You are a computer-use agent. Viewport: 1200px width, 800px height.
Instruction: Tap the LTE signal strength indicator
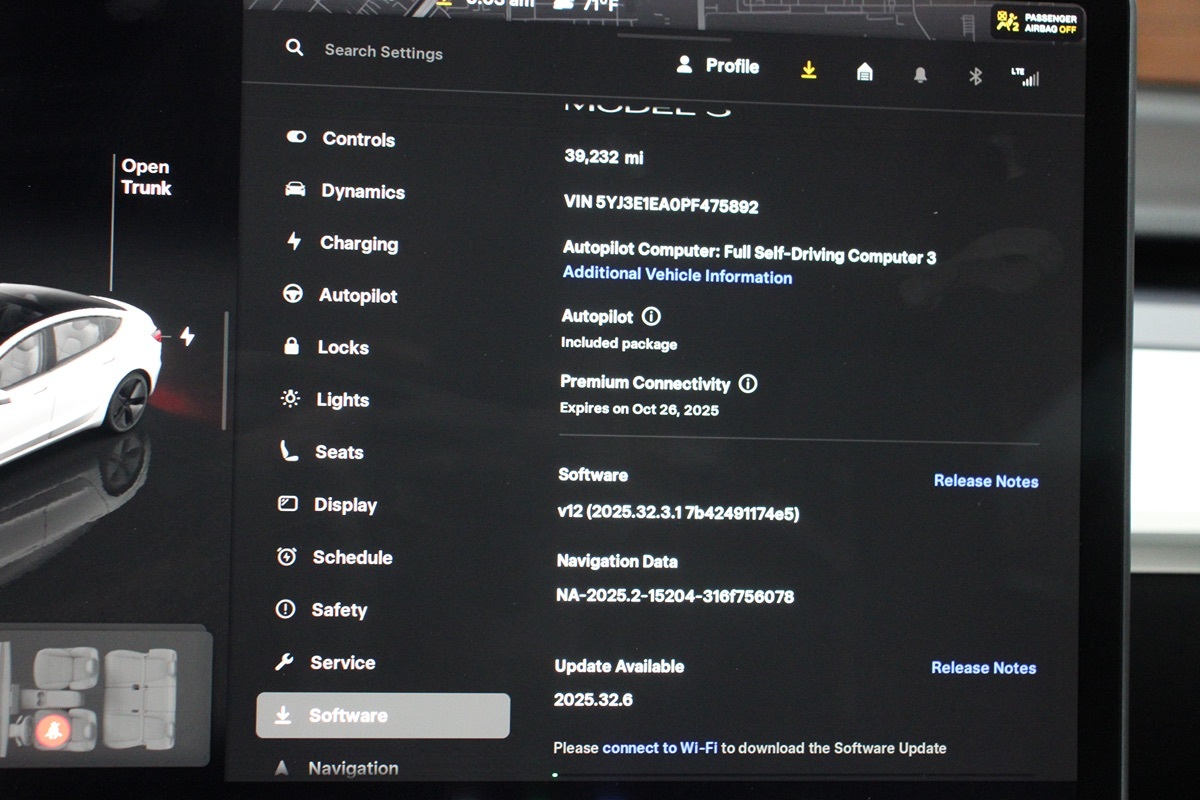click(1025, 77)
